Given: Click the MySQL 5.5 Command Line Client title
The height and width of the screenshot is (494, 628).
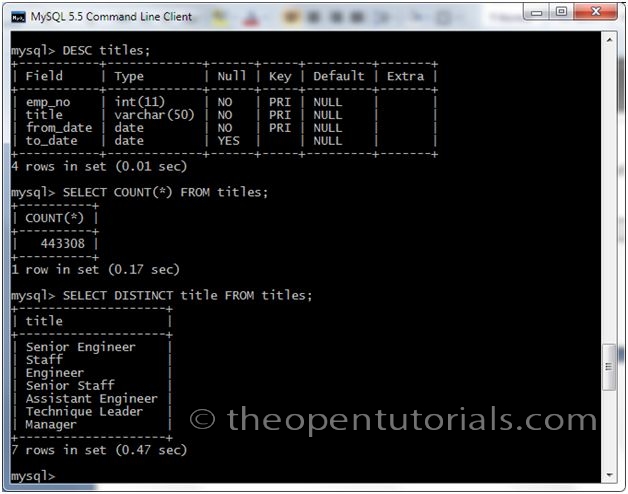Looking at the screenshot, I should pos(111,17).
